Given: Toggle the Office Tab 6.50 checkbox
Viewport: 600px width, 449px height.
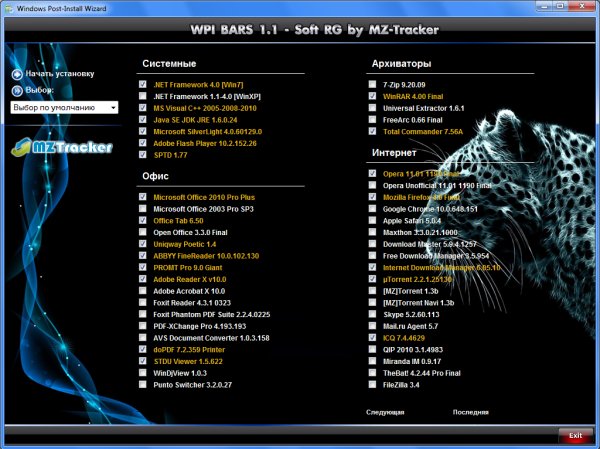Looking at the screenshot, I should [x=143, y=220].
